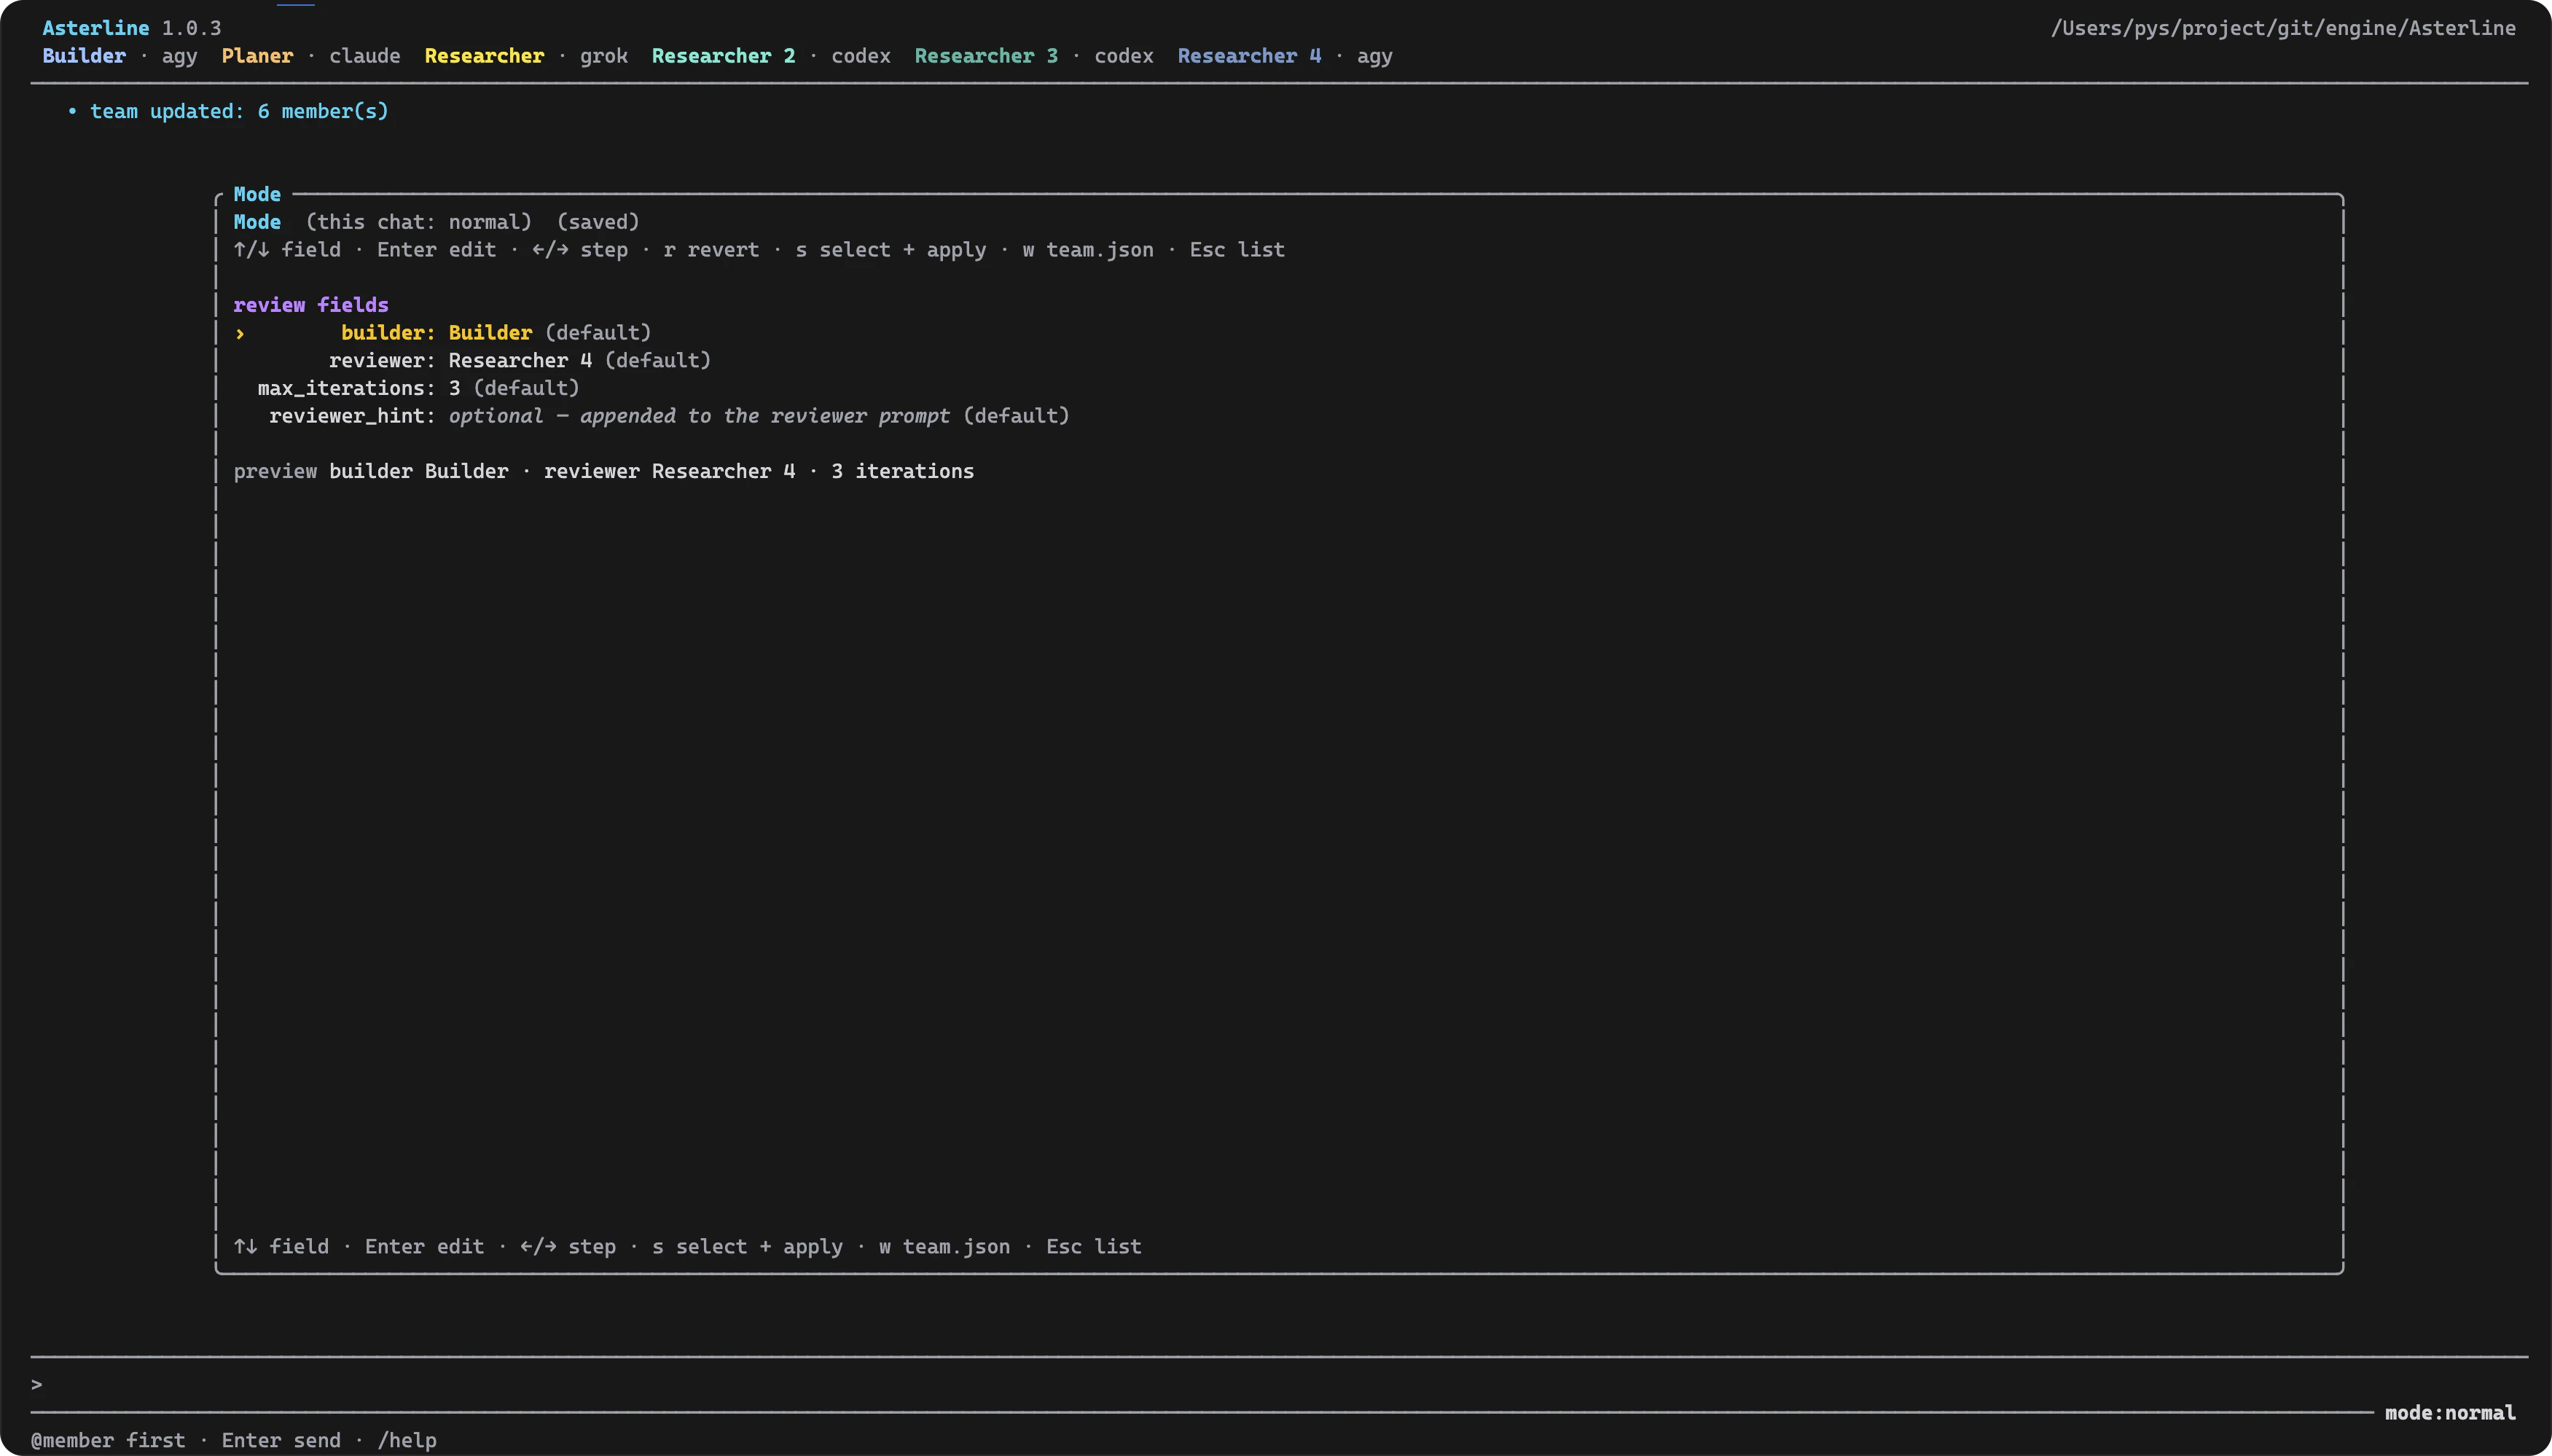
Task: Select the Researcher 3 · codex member tab
Action: click(1034, 56)
